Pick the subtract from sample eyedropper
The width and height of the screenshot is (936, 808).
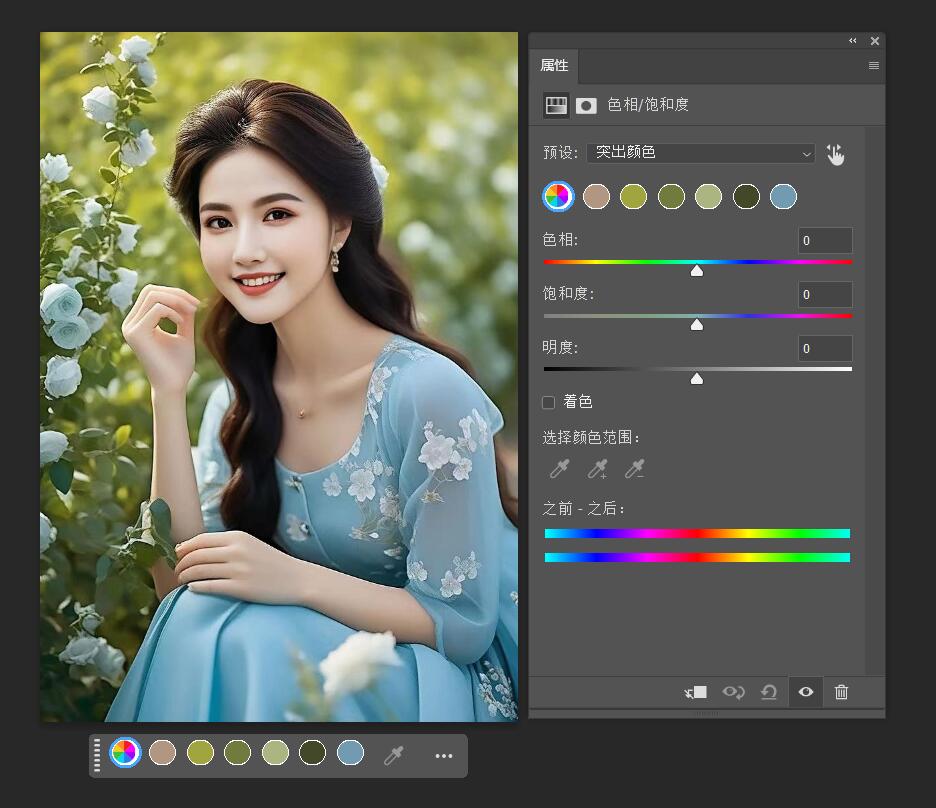click(634, 469)
